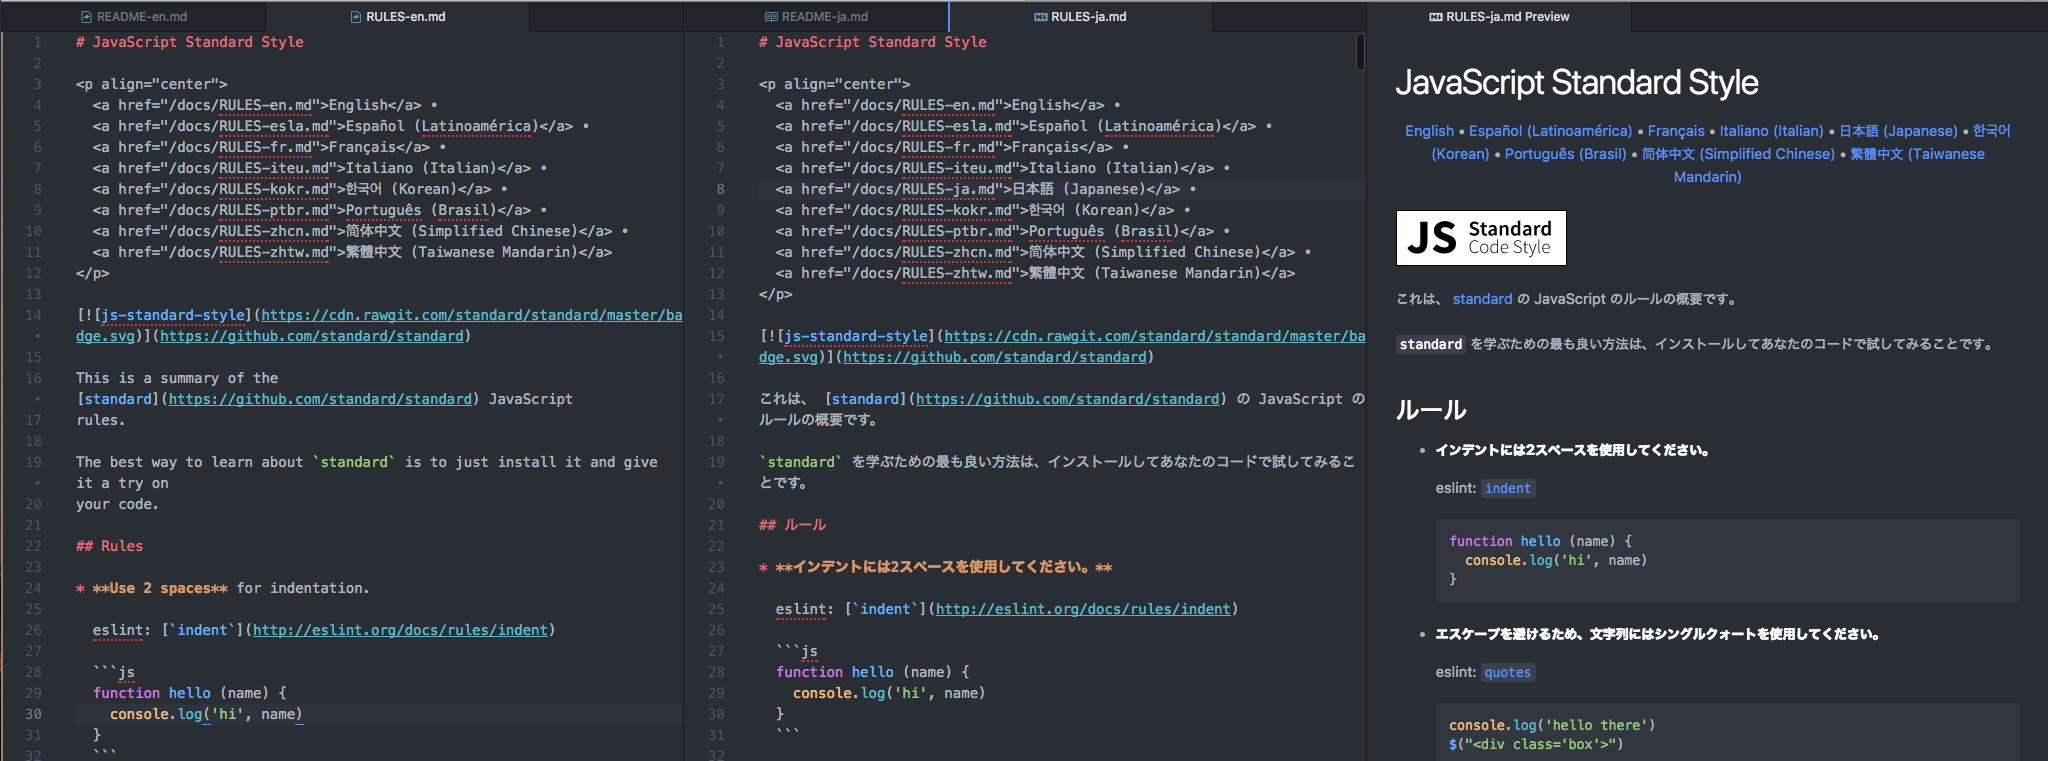Screen dimensions: 2048x761
Task: Click the eslint.org indent URL in RULES-ja.md
Action: (x=1083, y=609)
